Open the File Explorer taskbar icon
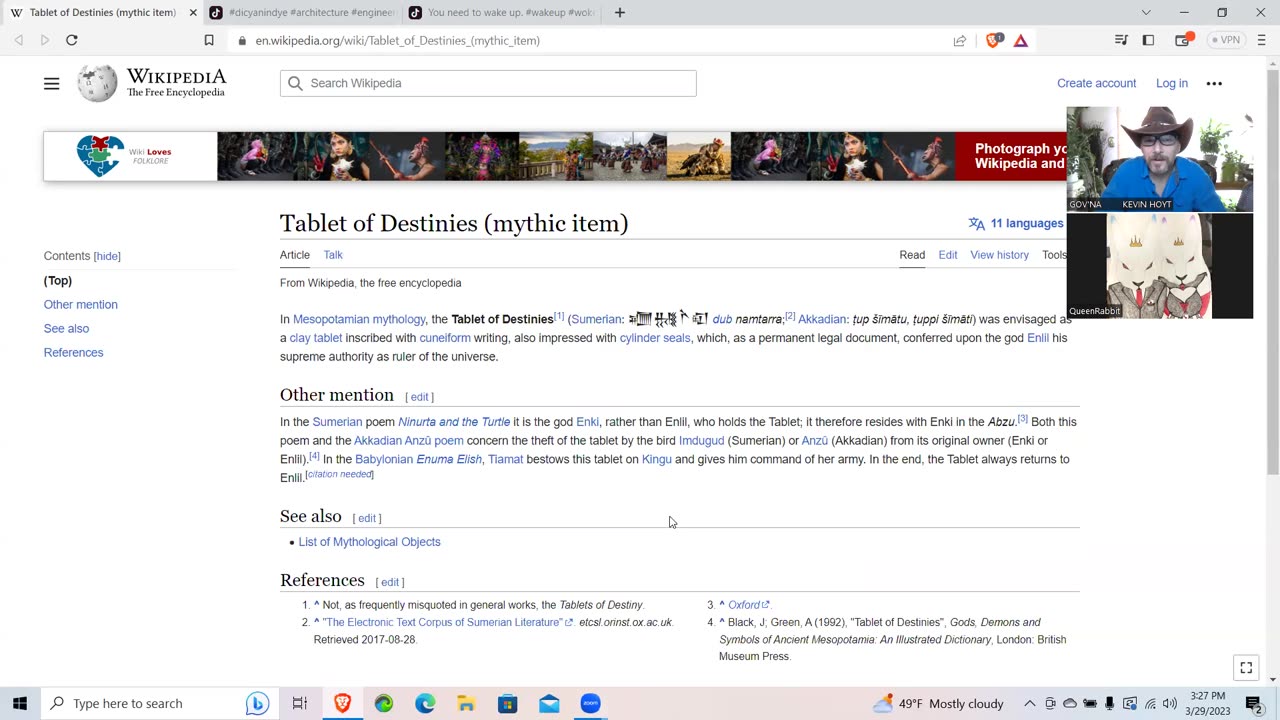 pos(466,703)
